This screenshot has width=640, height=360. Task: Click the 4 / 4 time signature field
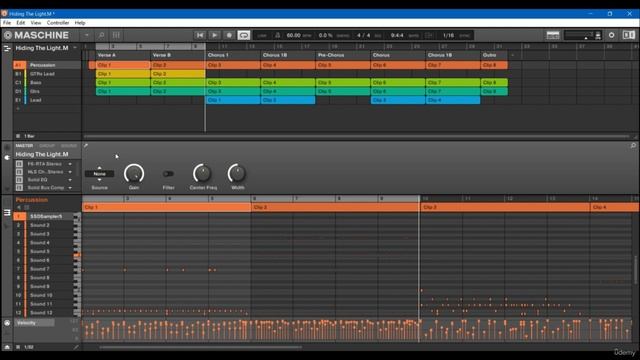pyautogui.click(x=363, y=36)
